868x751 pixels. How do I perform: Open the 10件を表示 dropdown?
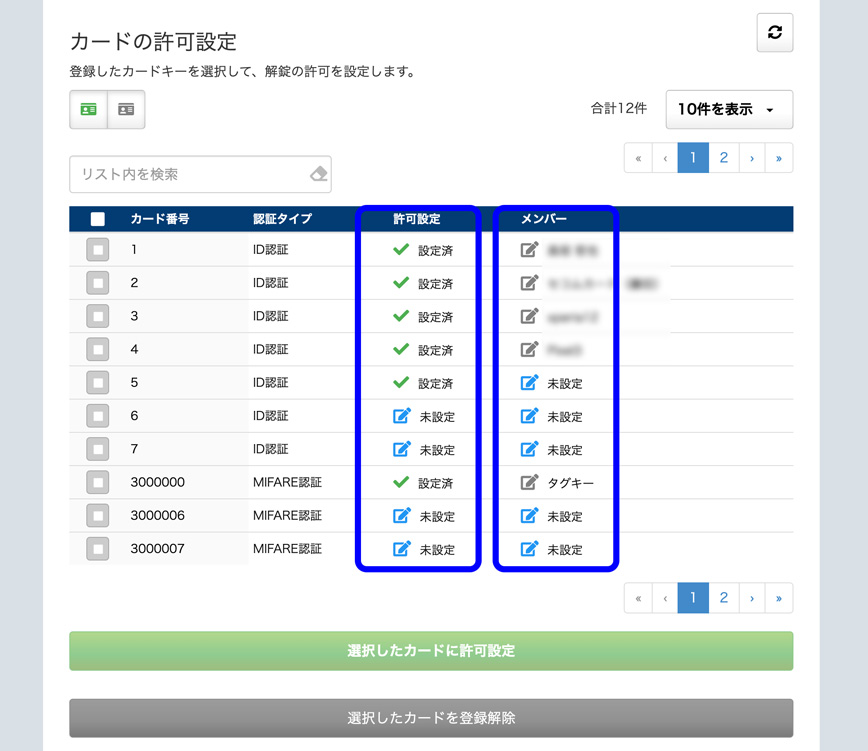pos(729,110)
